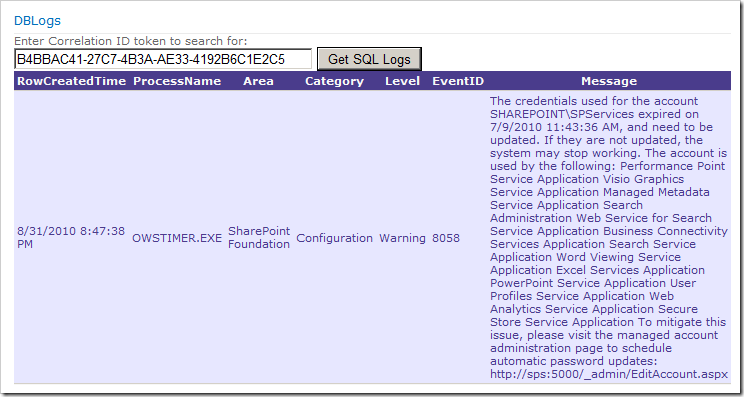Click the SharePoint Foundation area cell
744x397 pixels.
[x=259, y=238]
